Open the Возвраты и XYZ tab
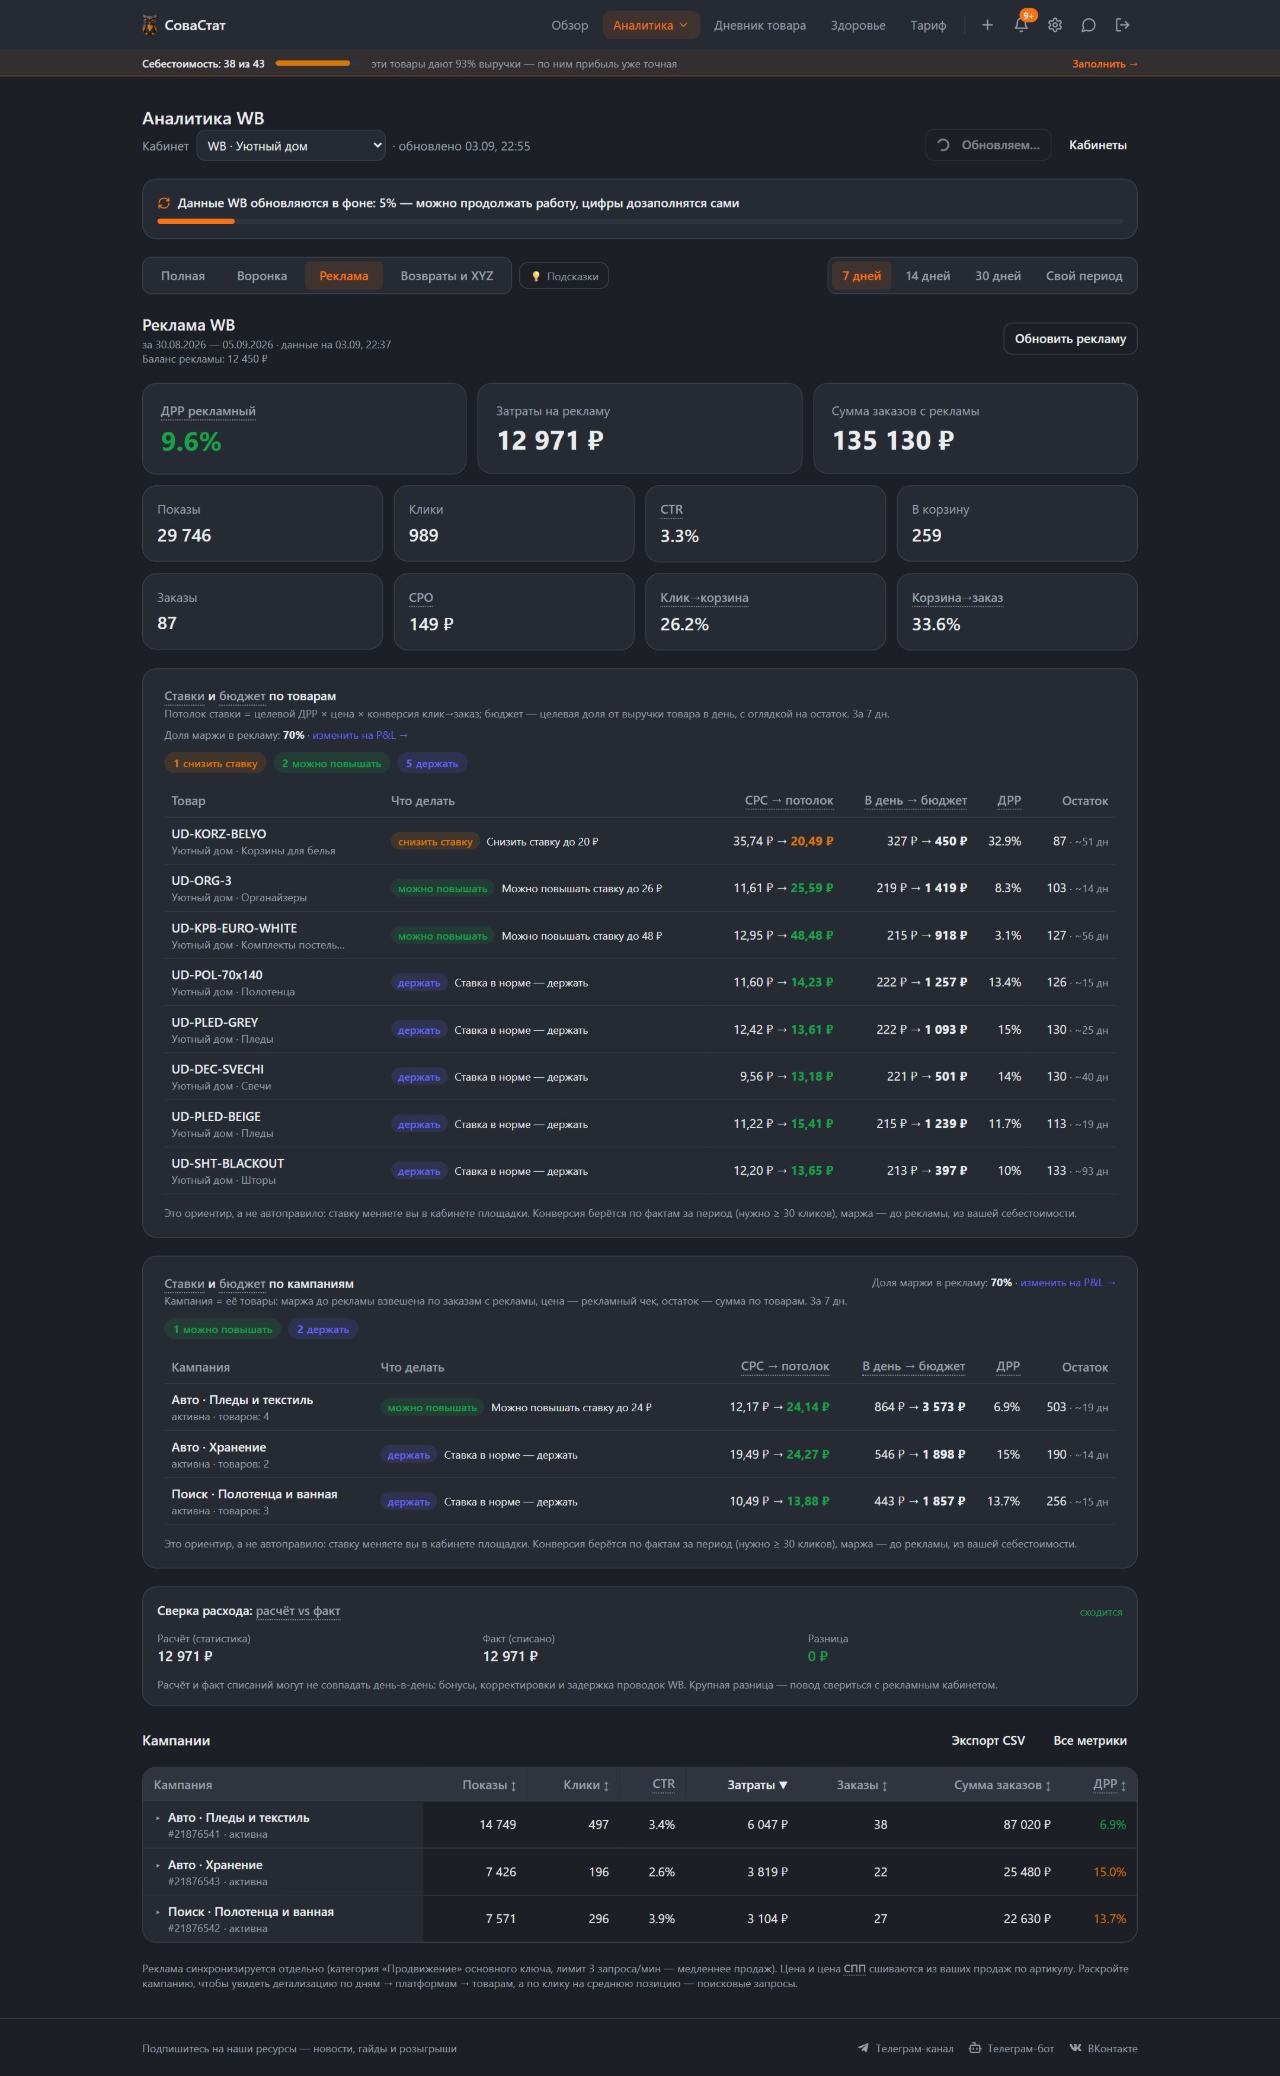This screenshot has height=2076, width=1280. [447, 276]
